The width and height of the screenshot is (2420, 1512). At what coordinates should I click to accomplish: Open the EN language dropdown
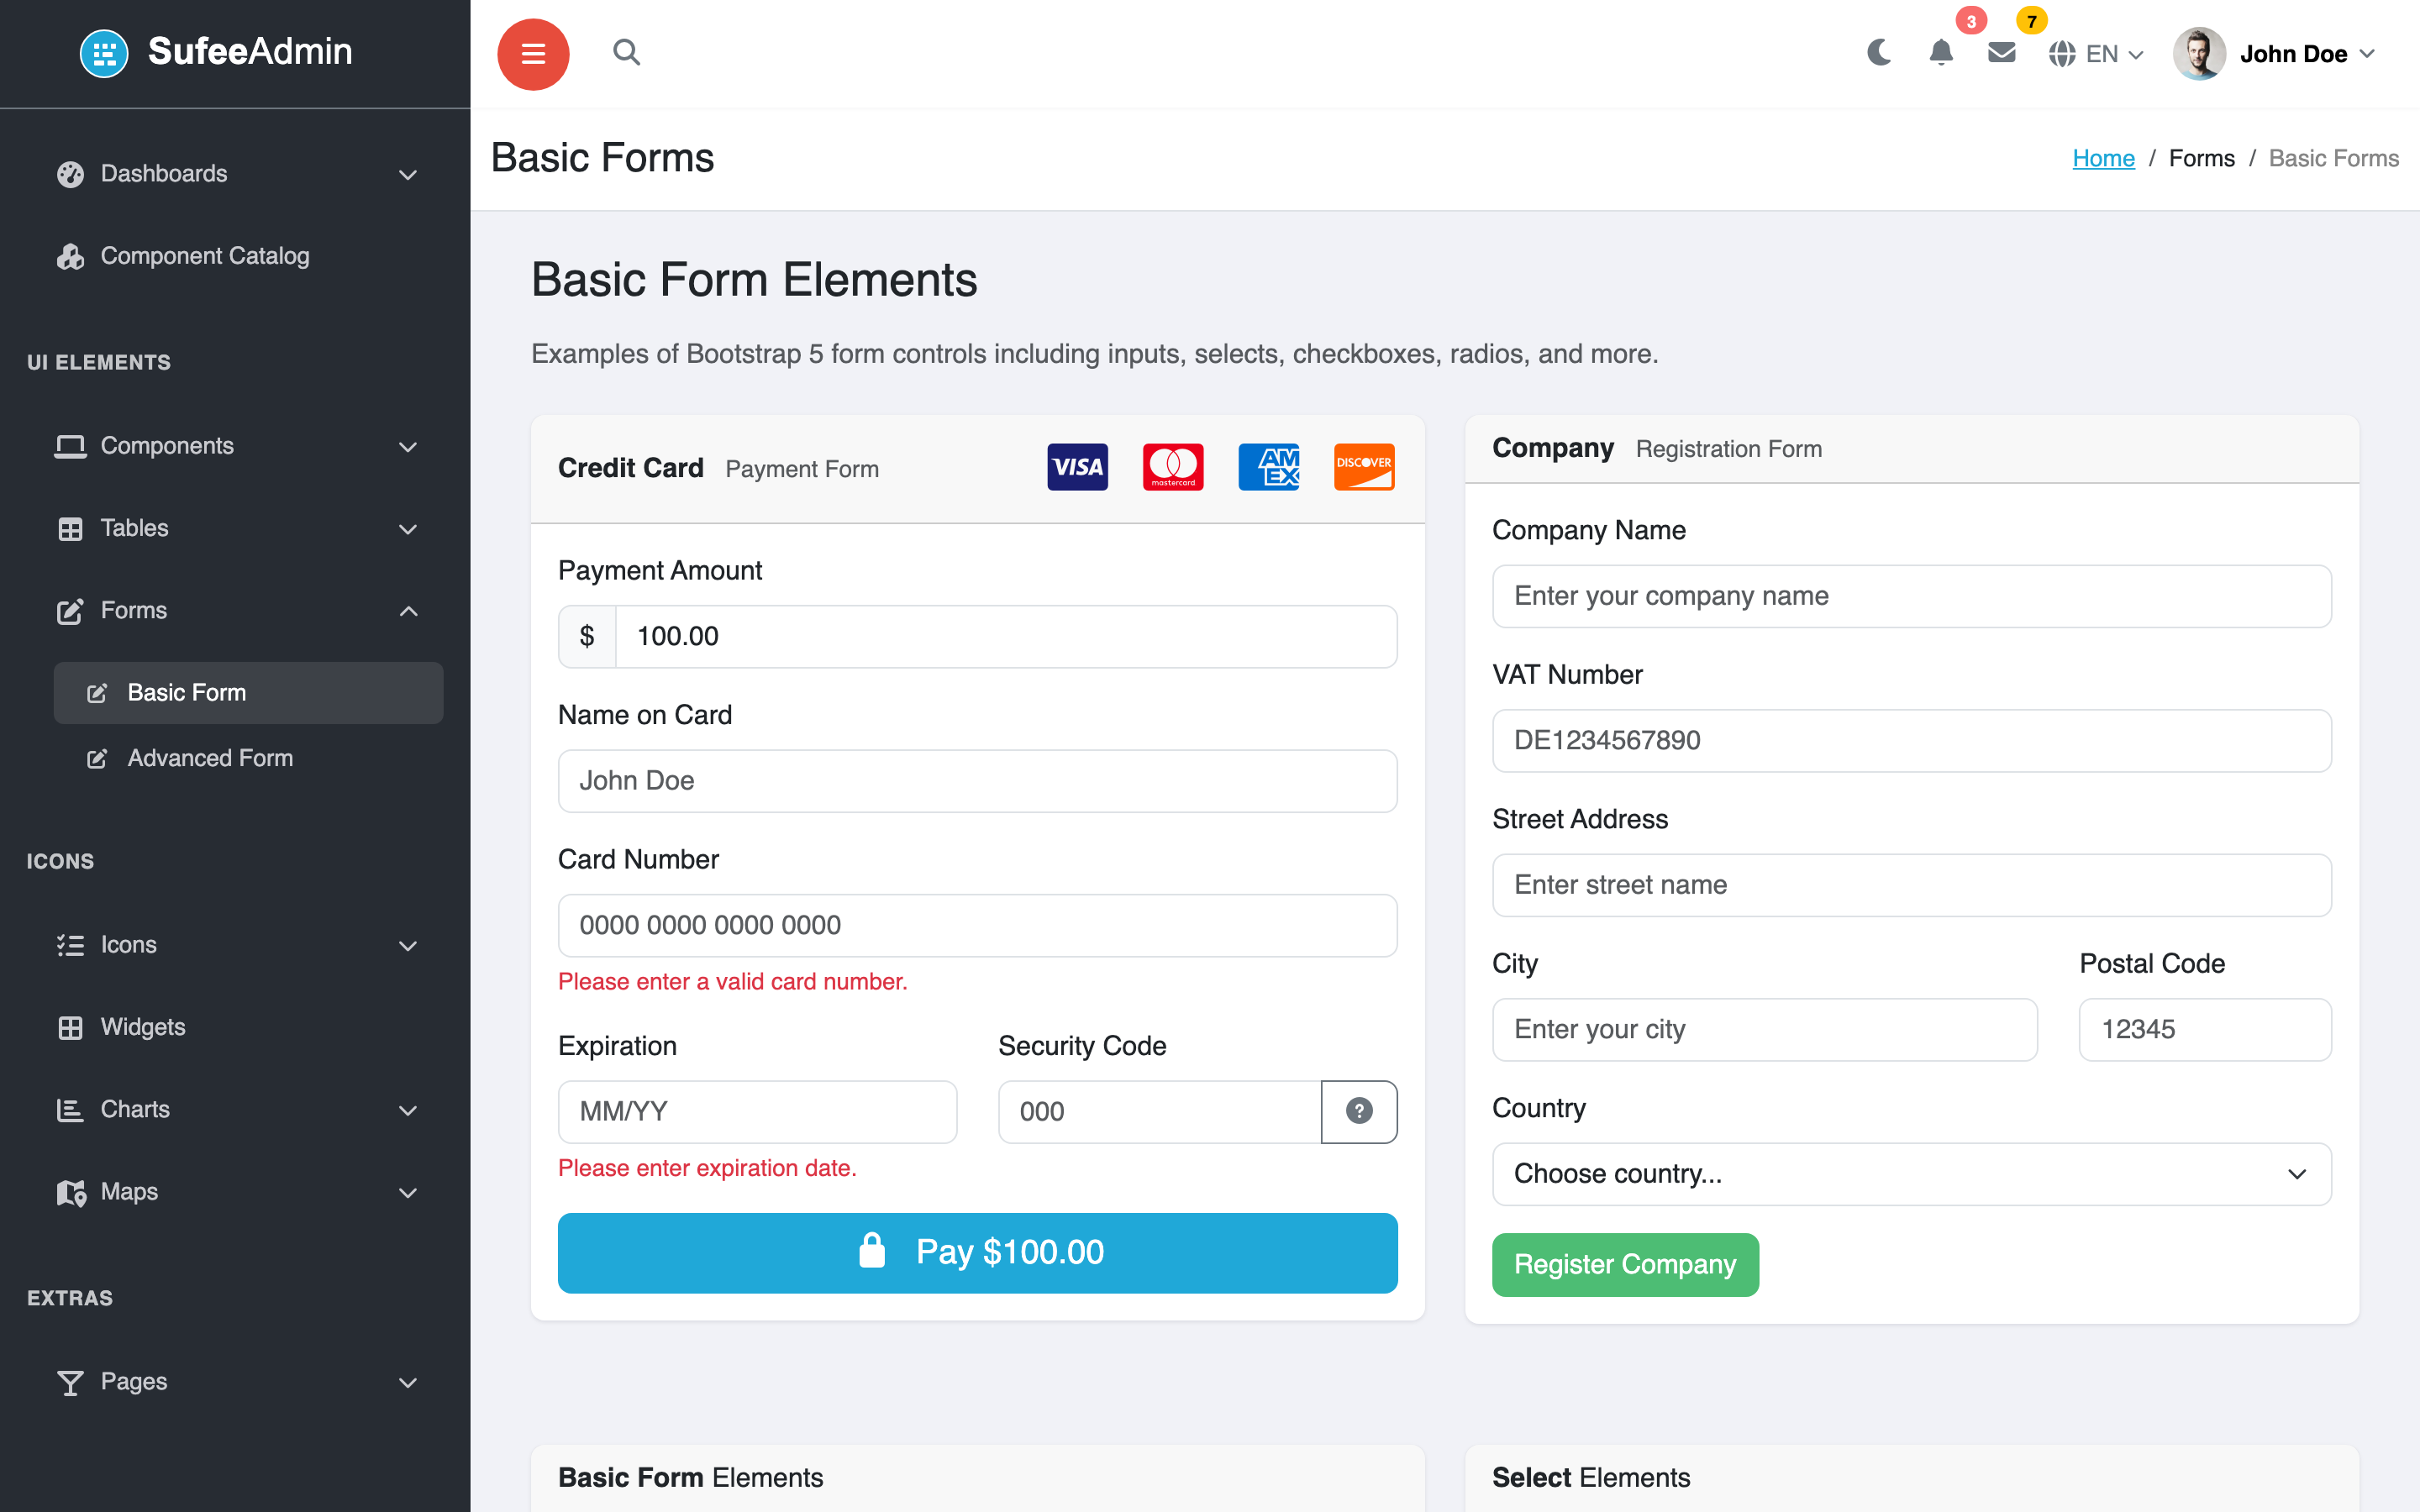pyautogui.click(x=2096, y=54)
